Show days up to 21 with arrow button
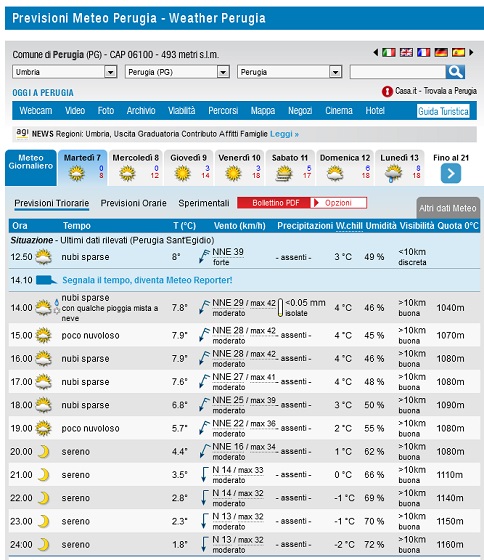Screen dimensions: 484x560 [451, 173]
